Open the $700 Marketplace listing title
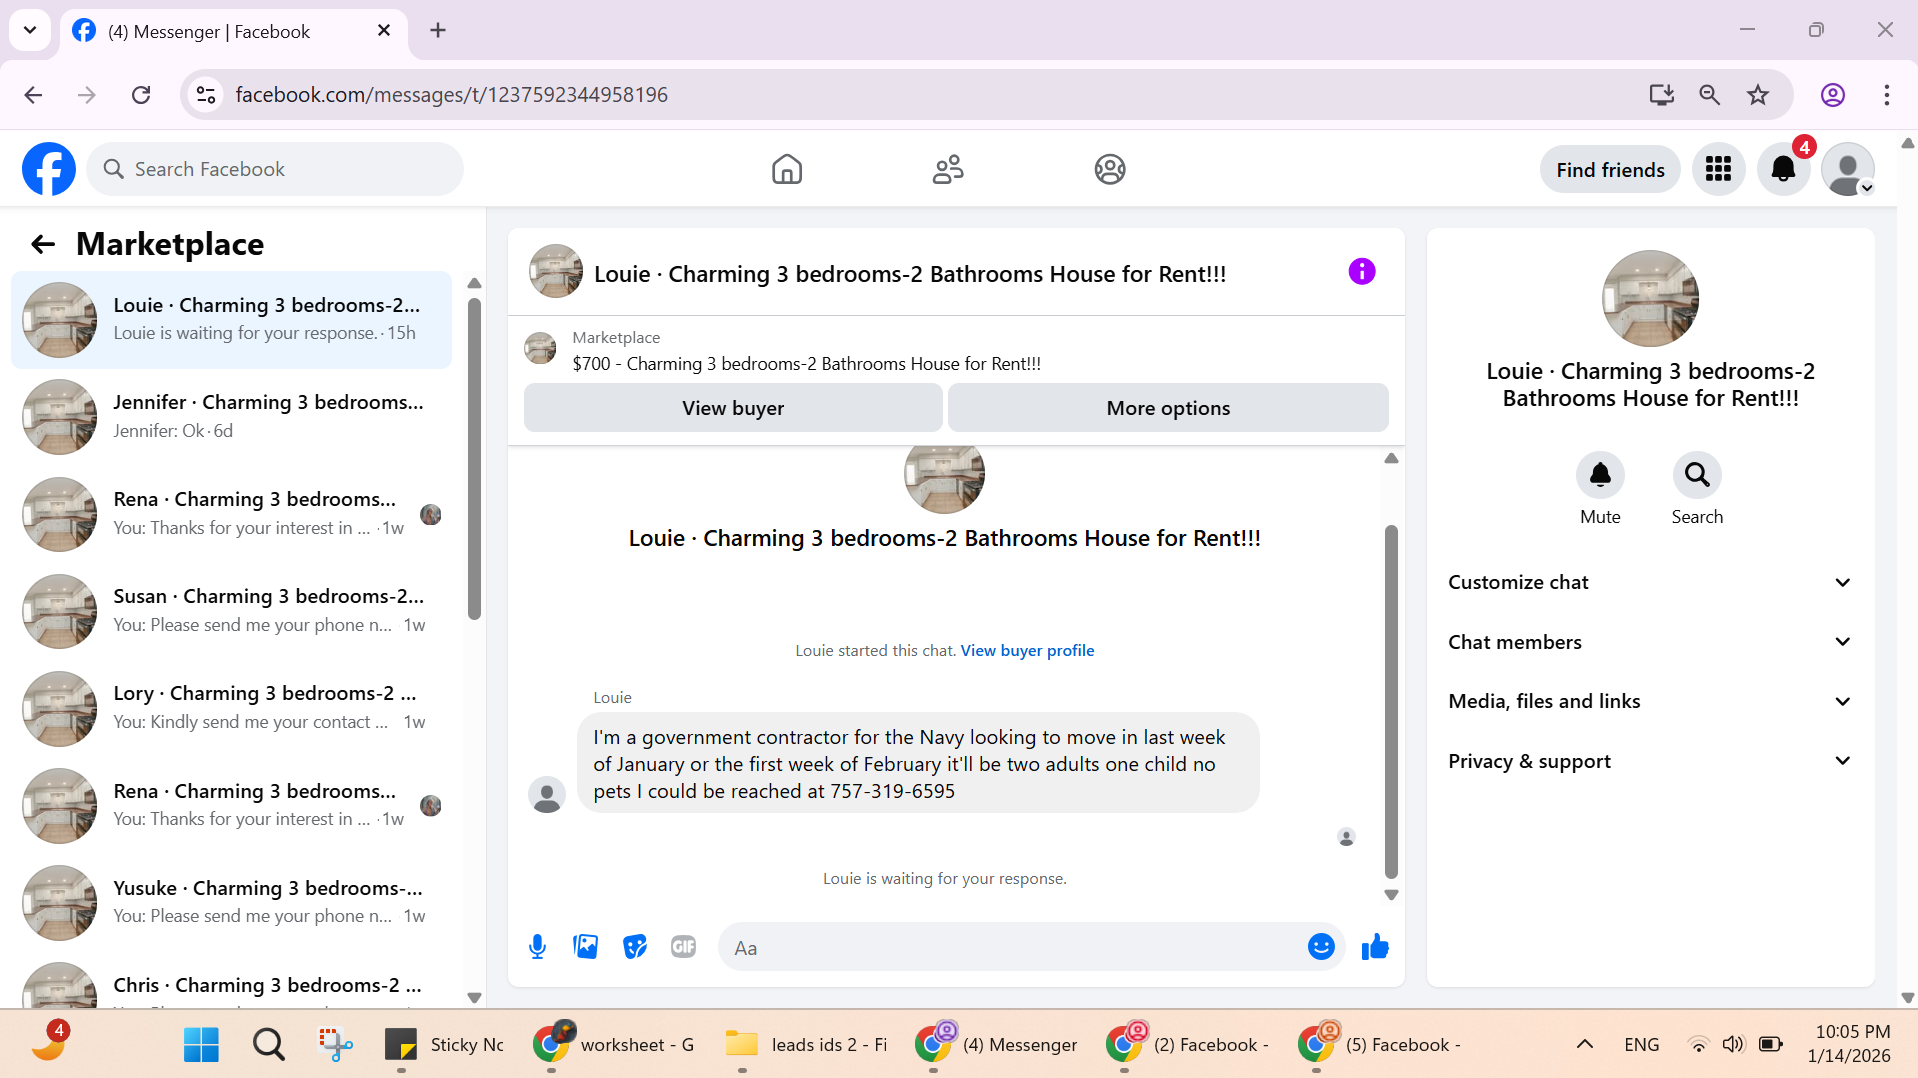The width and height of the screenshot is (1918, 1078). pos(806,364)
